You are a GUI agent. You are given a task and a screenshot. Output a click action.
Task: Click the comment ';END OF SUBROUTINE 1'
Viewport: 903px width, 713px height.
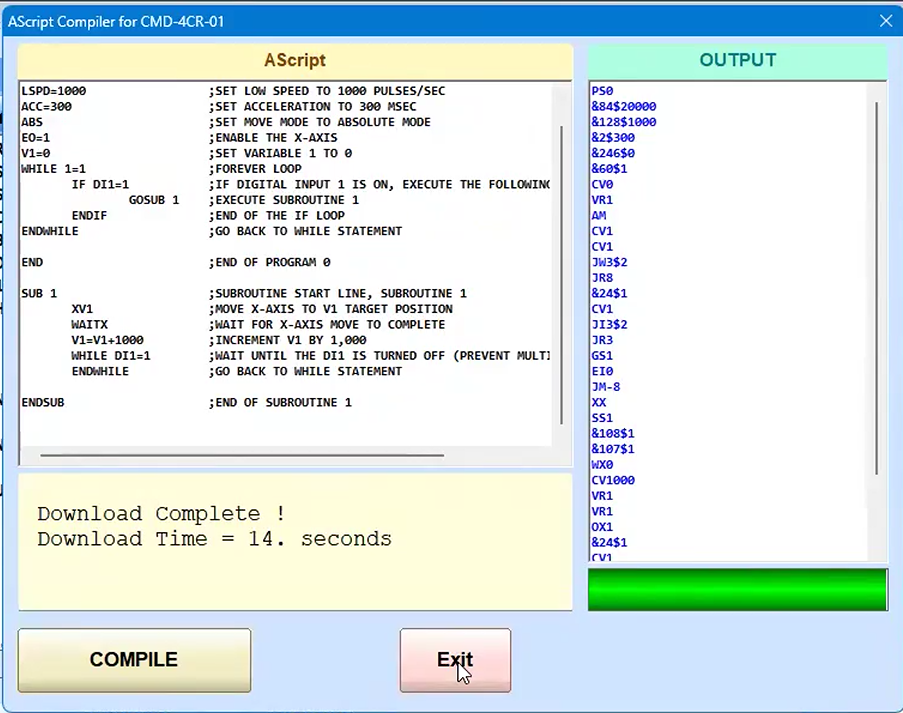pos(280,402)
